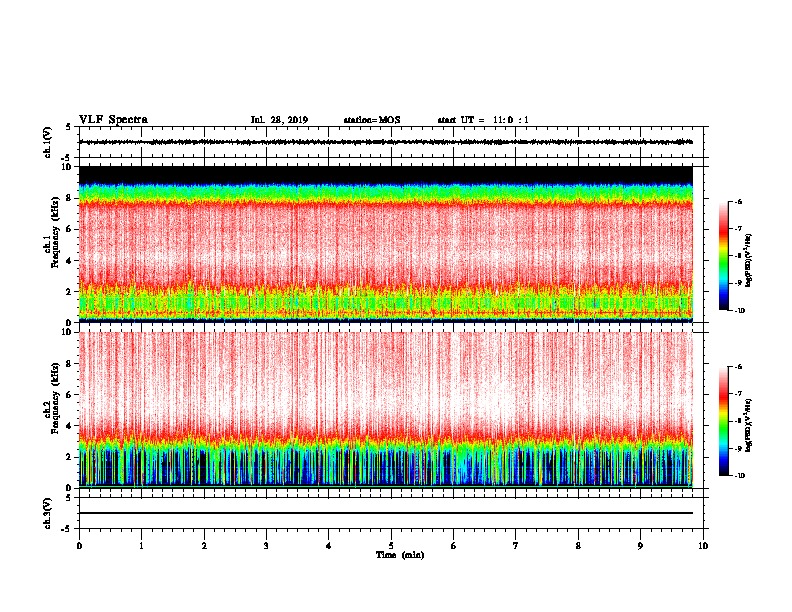Viewport: 792px width, 612px height.
Task: Click the "10" frequency tick of ch.1 spectrogram
Action: (x=67, y=167)
